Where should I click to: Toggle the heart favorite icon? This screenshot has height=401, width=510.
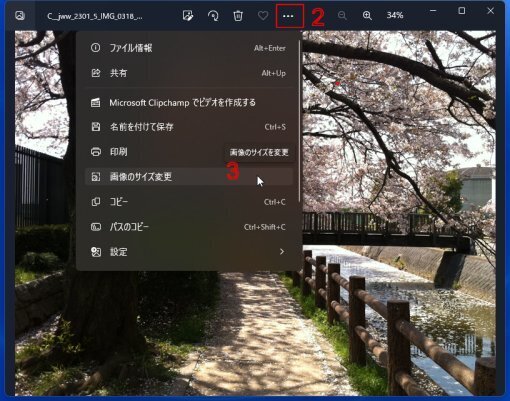point(263,16)
